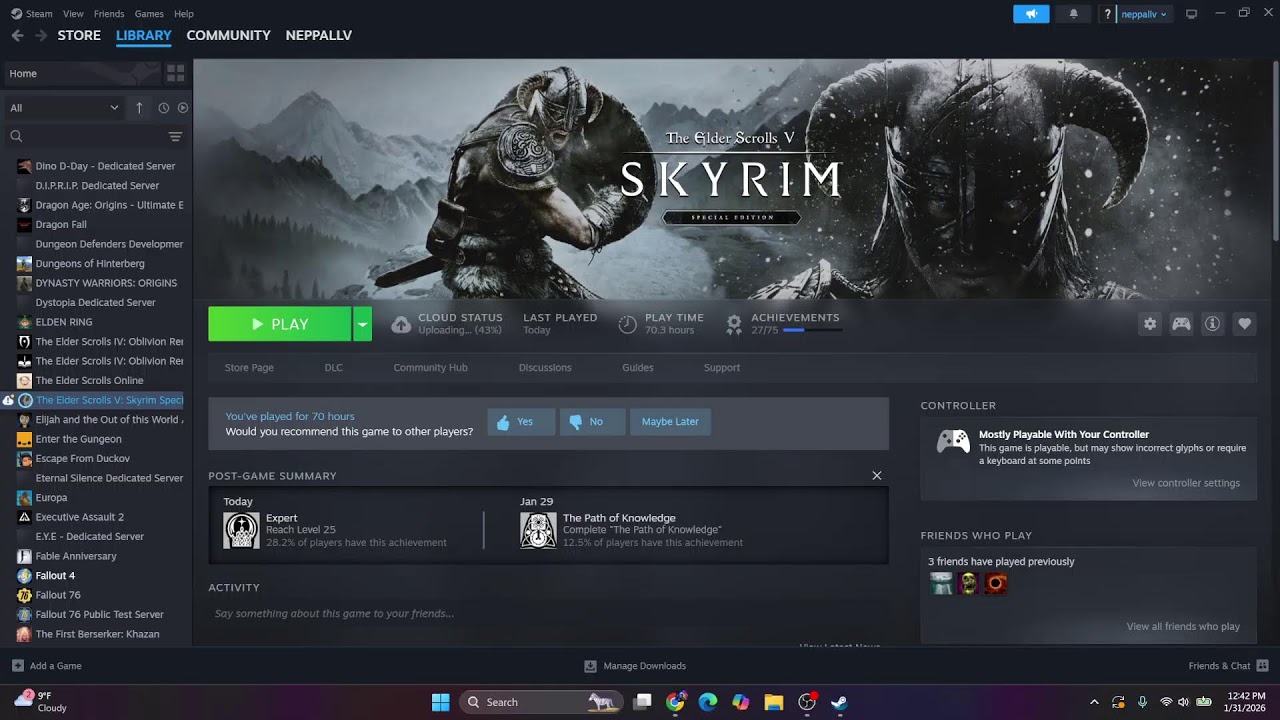
Task: Open the Support link
Action: click(722, 367)
